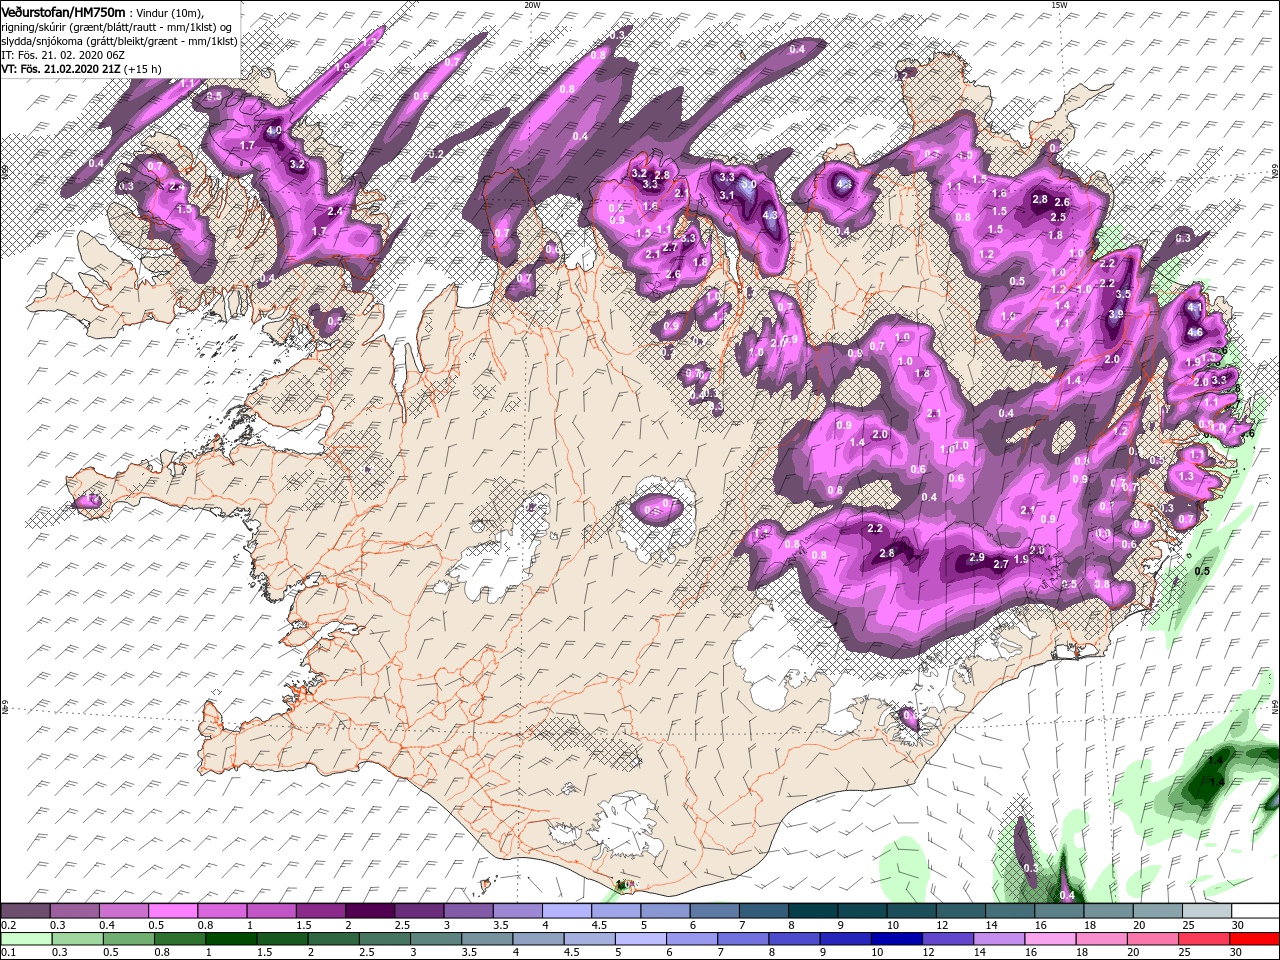Viewport: 1280px width, 960px height.
Task: Click the Veðurstofan/HM750m title text
Action: click(63, 11)
